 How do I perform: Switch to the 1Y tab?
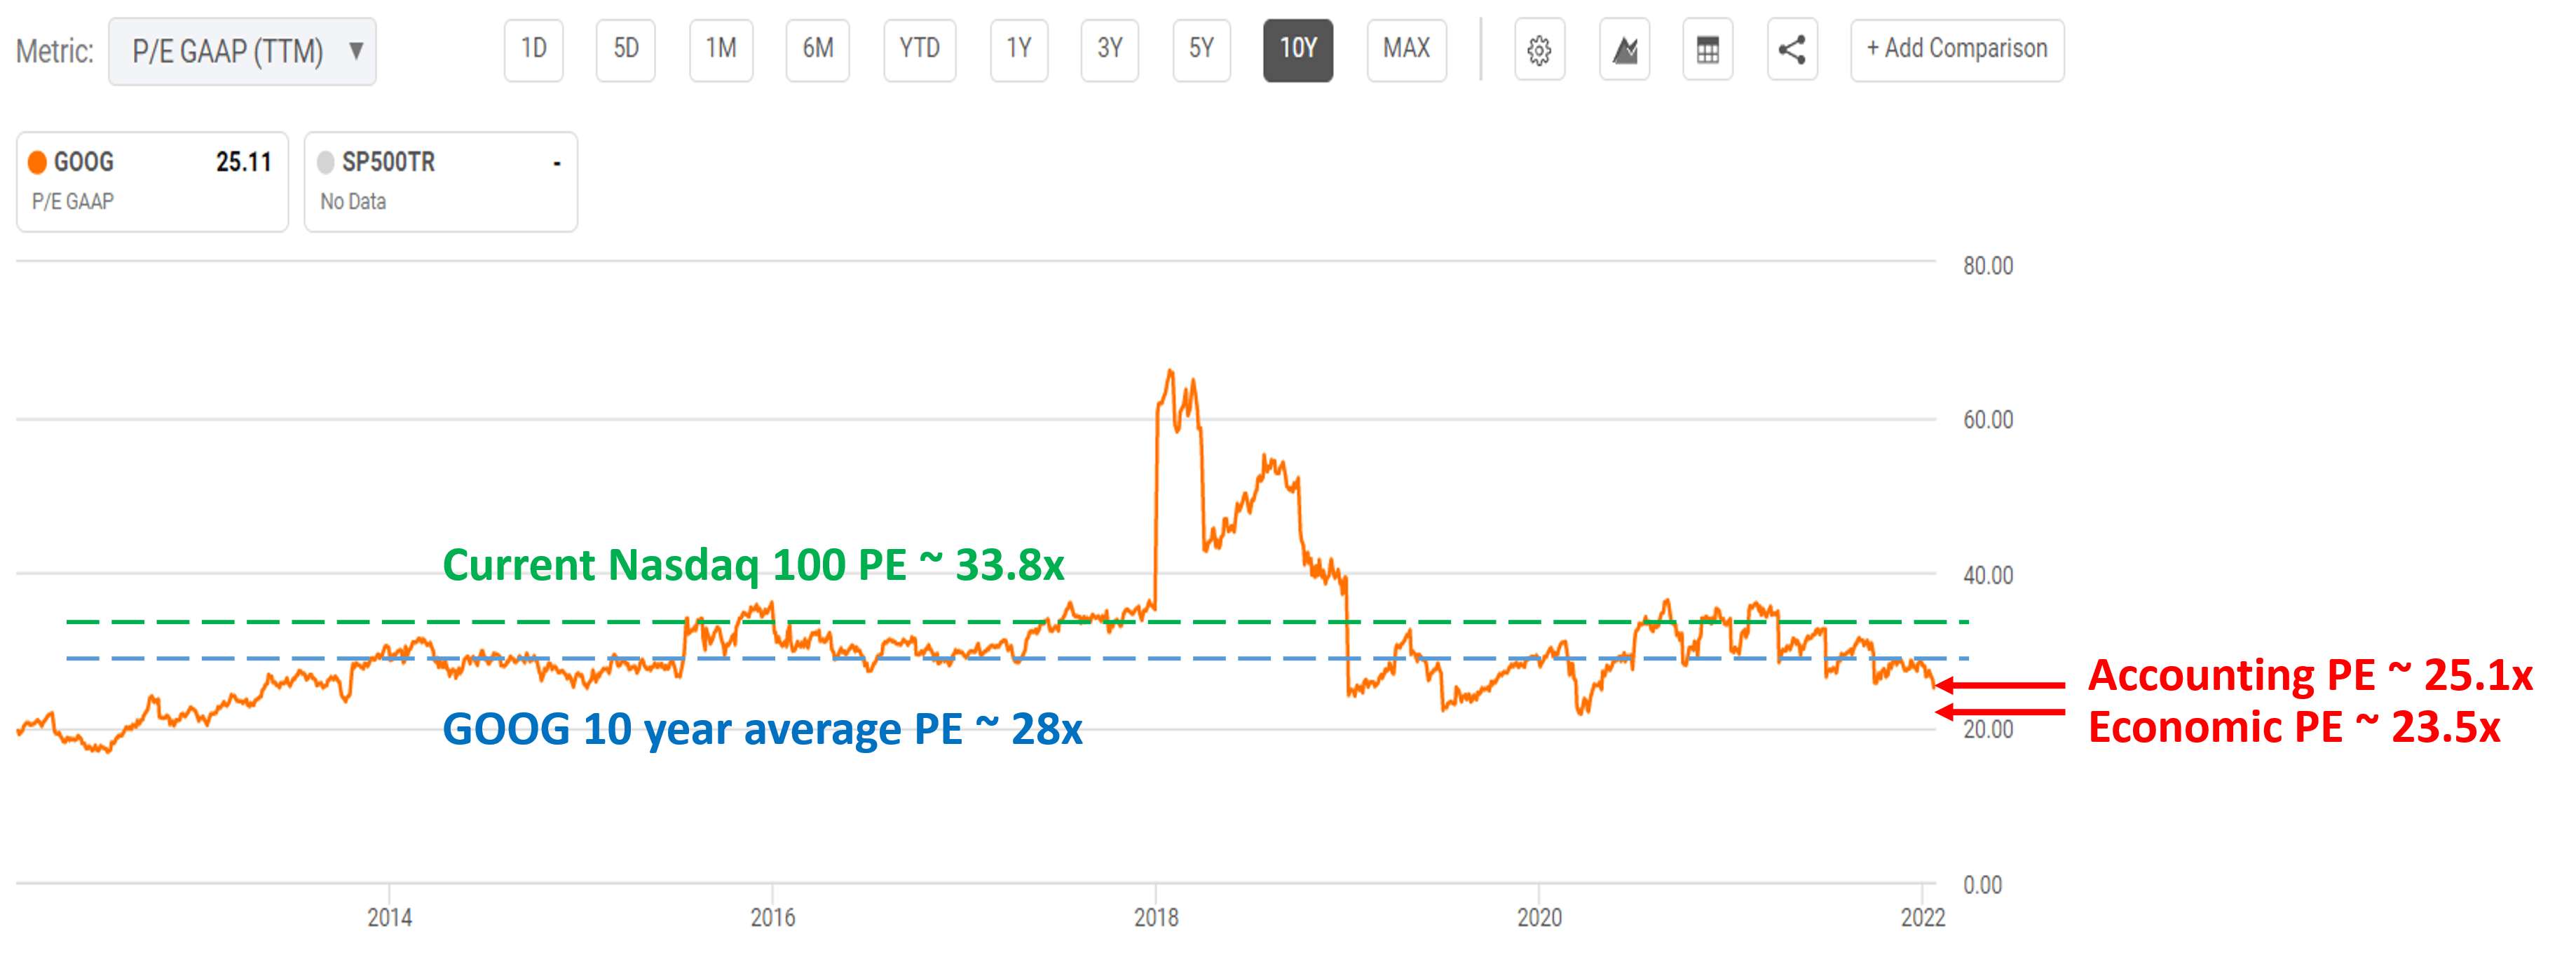[1018, 50]
